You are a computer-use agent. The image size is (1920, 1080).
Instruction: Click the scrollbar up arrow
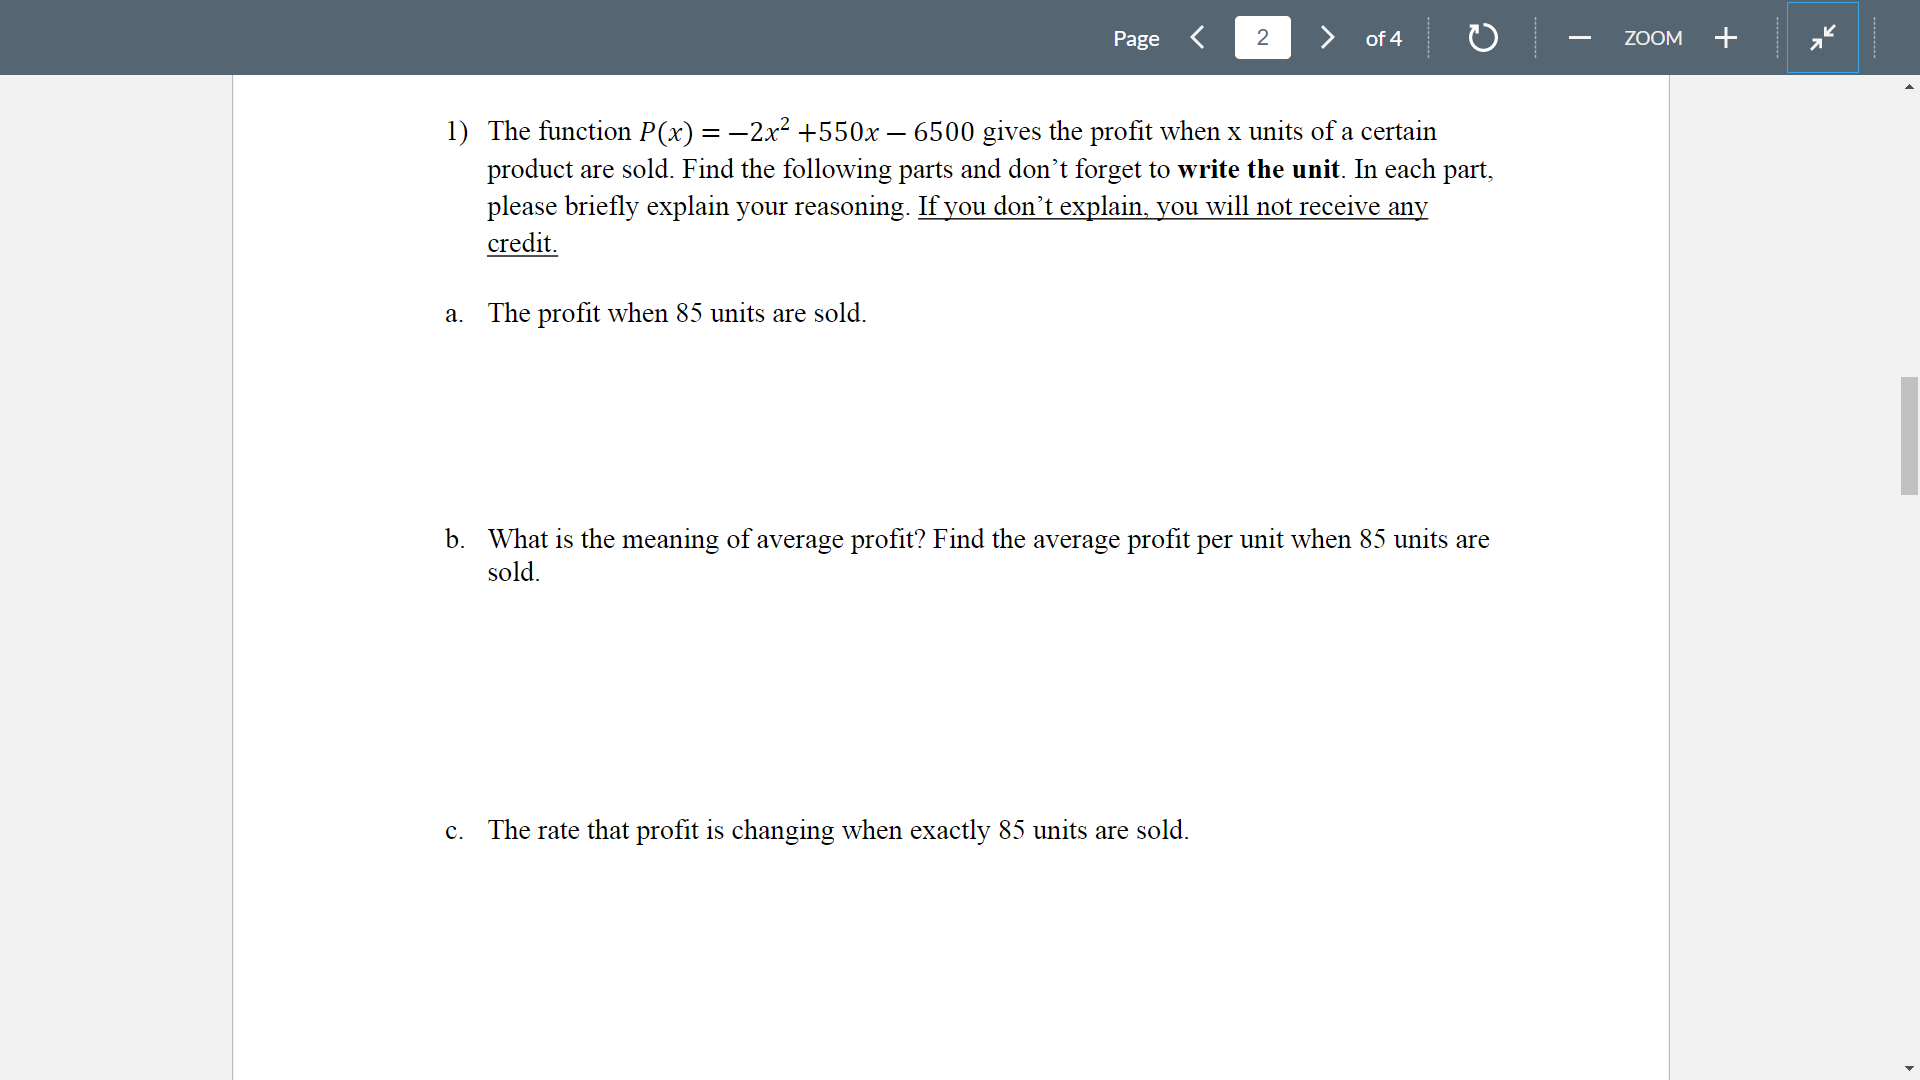click(x=1909, y=87)
